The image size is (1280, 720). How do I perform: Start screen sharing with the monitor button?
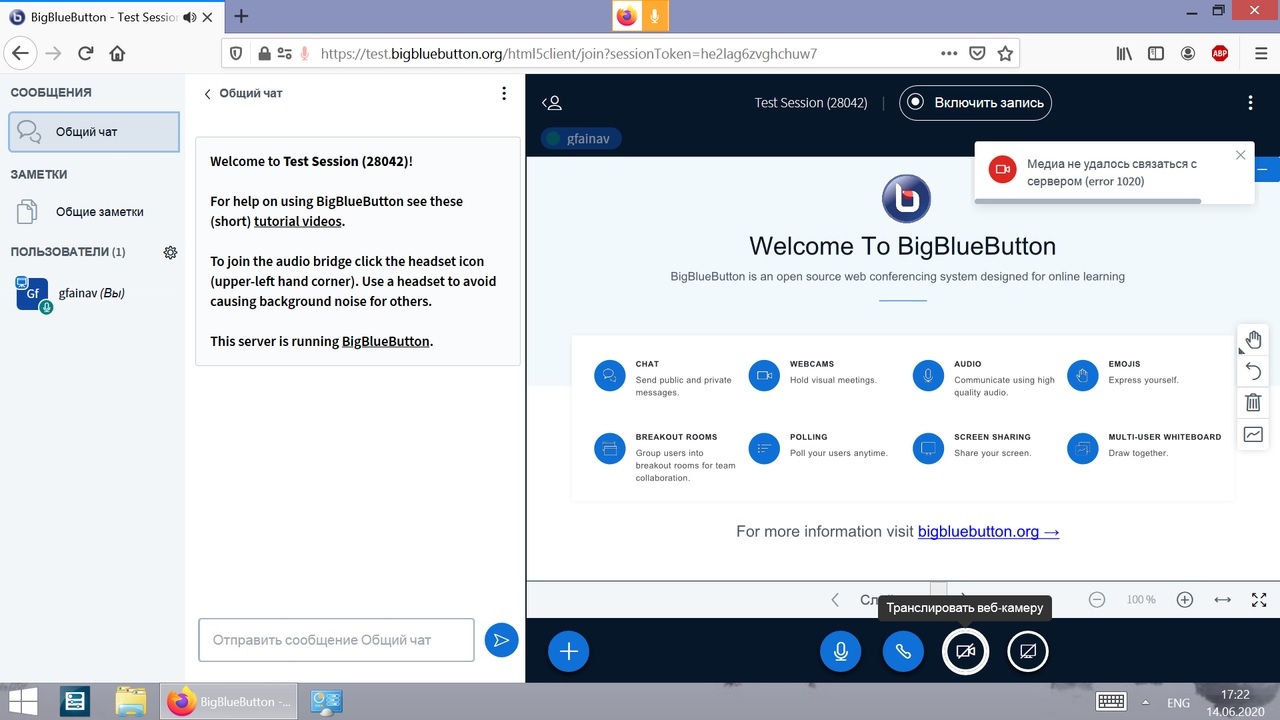point(1028,652)
